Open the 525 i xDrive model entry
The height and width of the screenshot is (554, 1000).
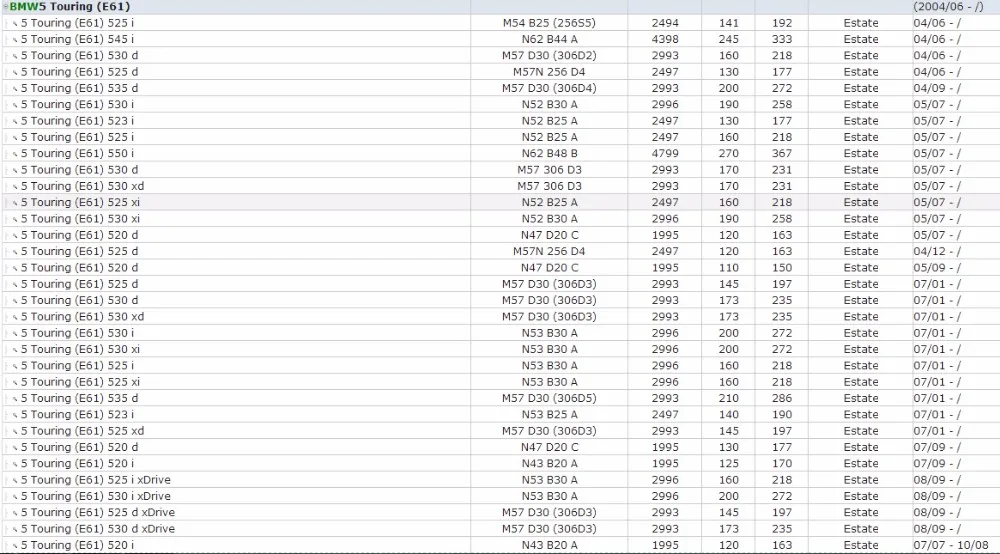point(96,479)
